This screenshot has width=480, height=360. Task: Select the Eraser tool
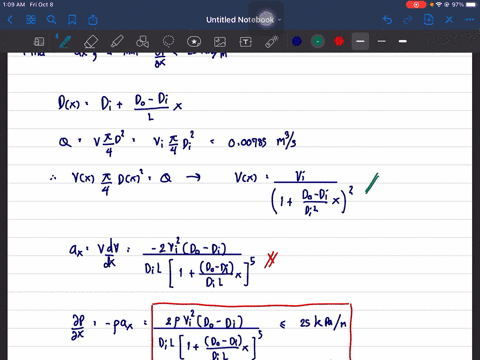[91, 42]
